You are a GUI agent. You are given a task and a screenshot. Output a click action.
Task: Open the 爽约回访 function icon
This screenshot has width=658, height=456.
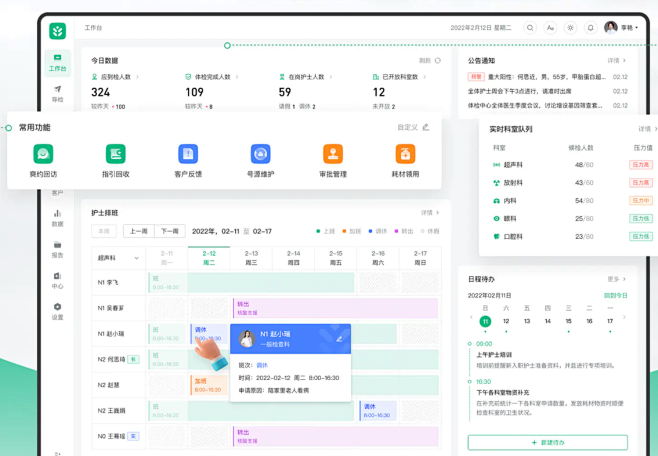[x=43, y=154]
